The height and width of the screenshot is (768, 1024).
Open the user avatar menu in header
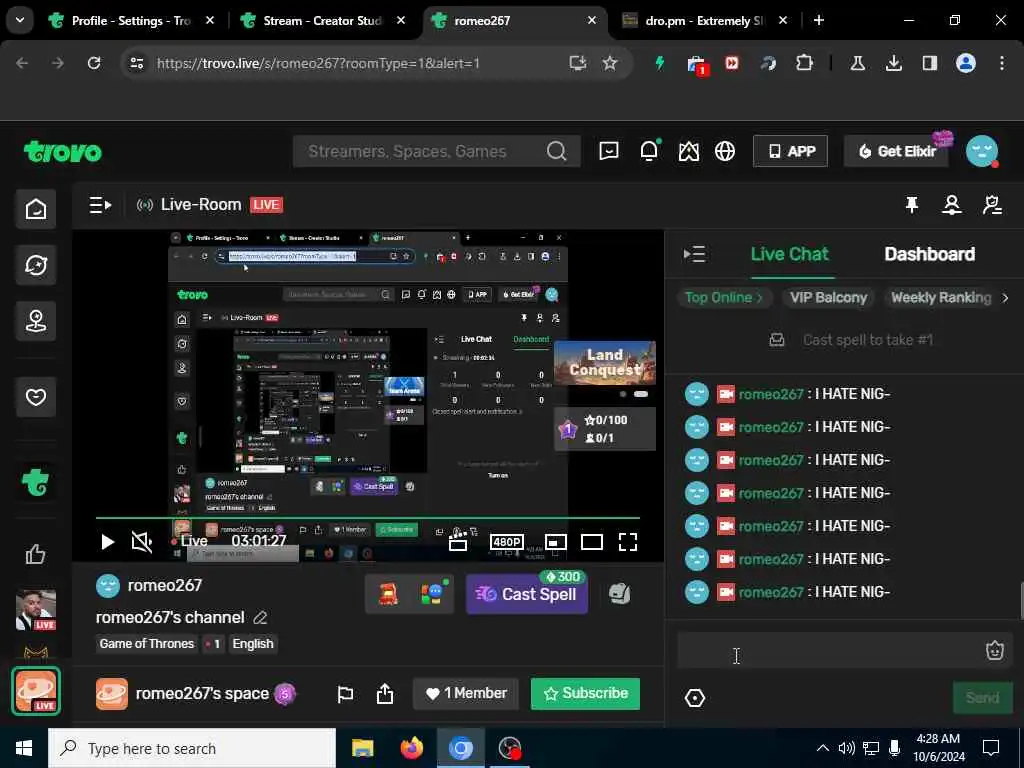(x=982, y=152)
